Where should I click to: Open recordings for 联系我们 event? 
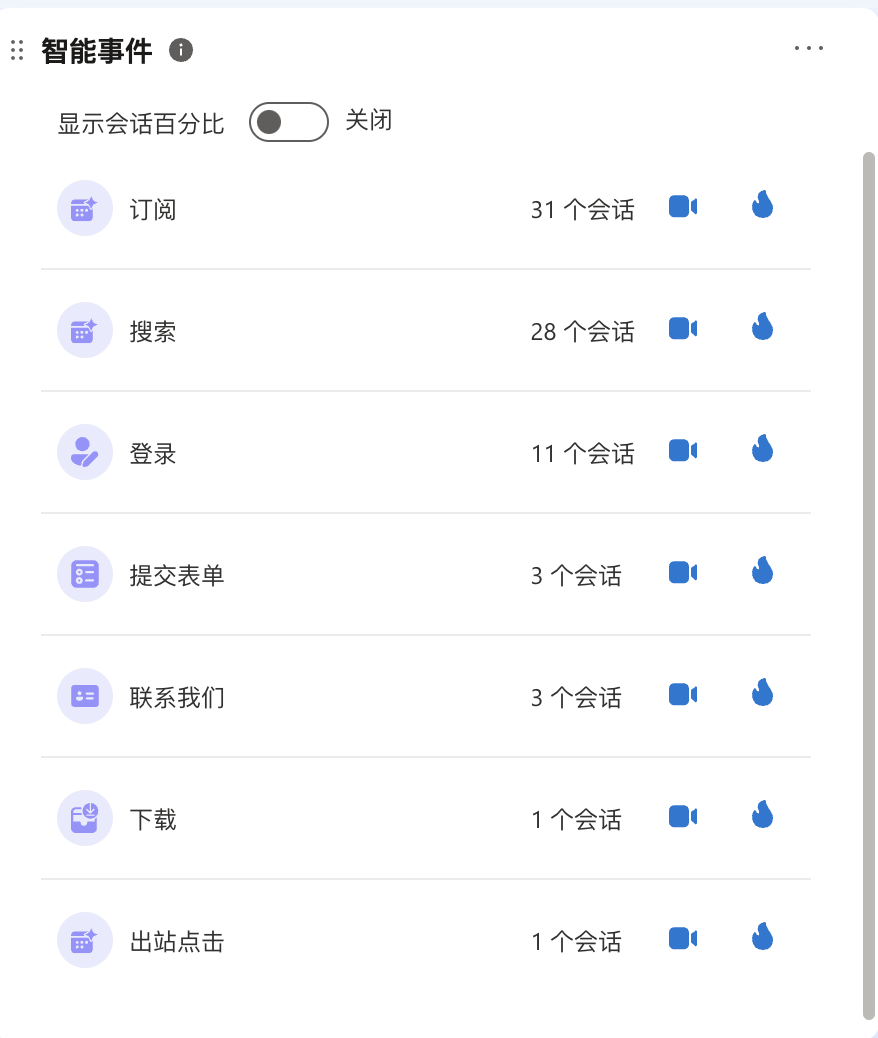[683, 694]
